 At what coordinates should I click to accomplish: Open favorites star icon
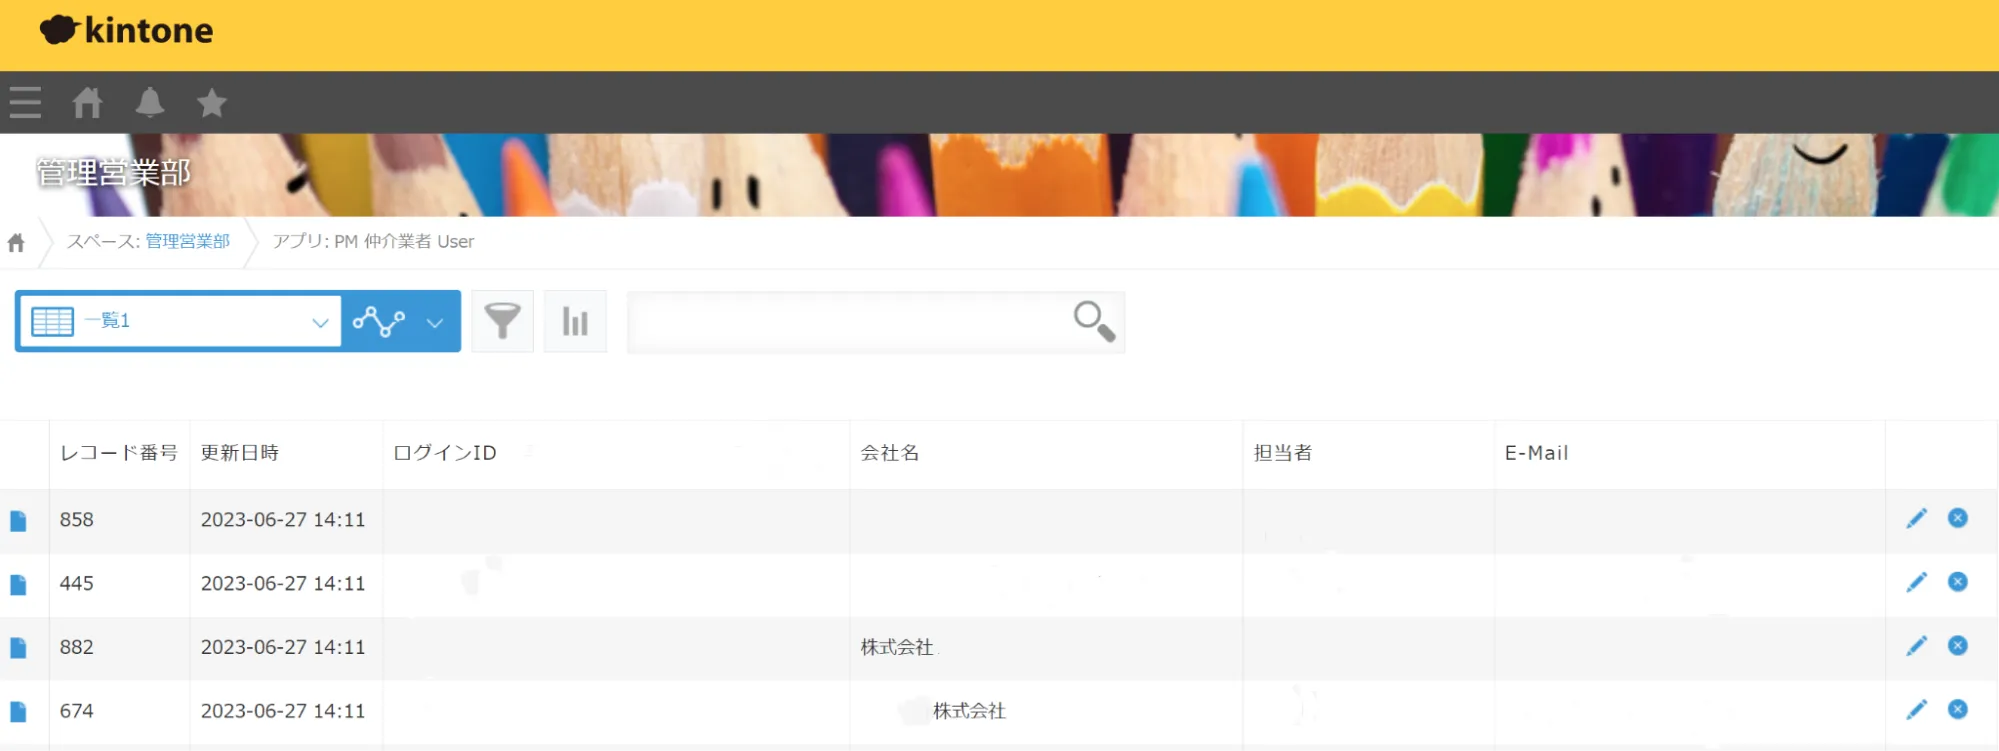pos(212,102)
